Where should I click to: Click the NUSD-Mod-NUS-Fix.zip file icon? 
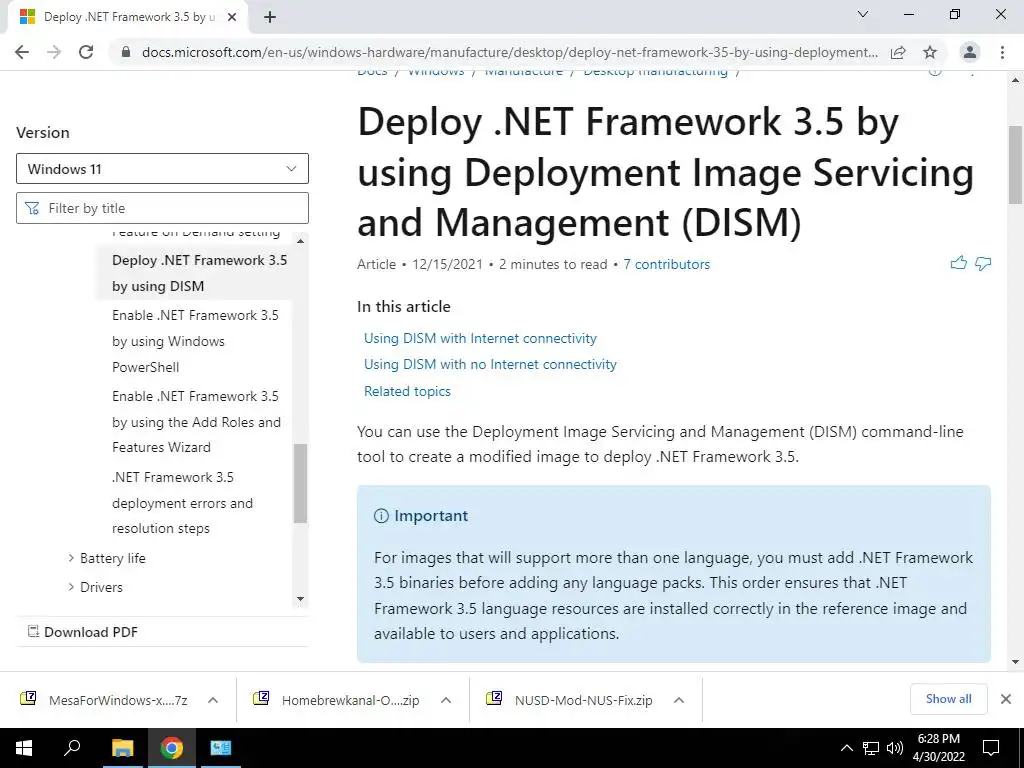coord(494,699)
